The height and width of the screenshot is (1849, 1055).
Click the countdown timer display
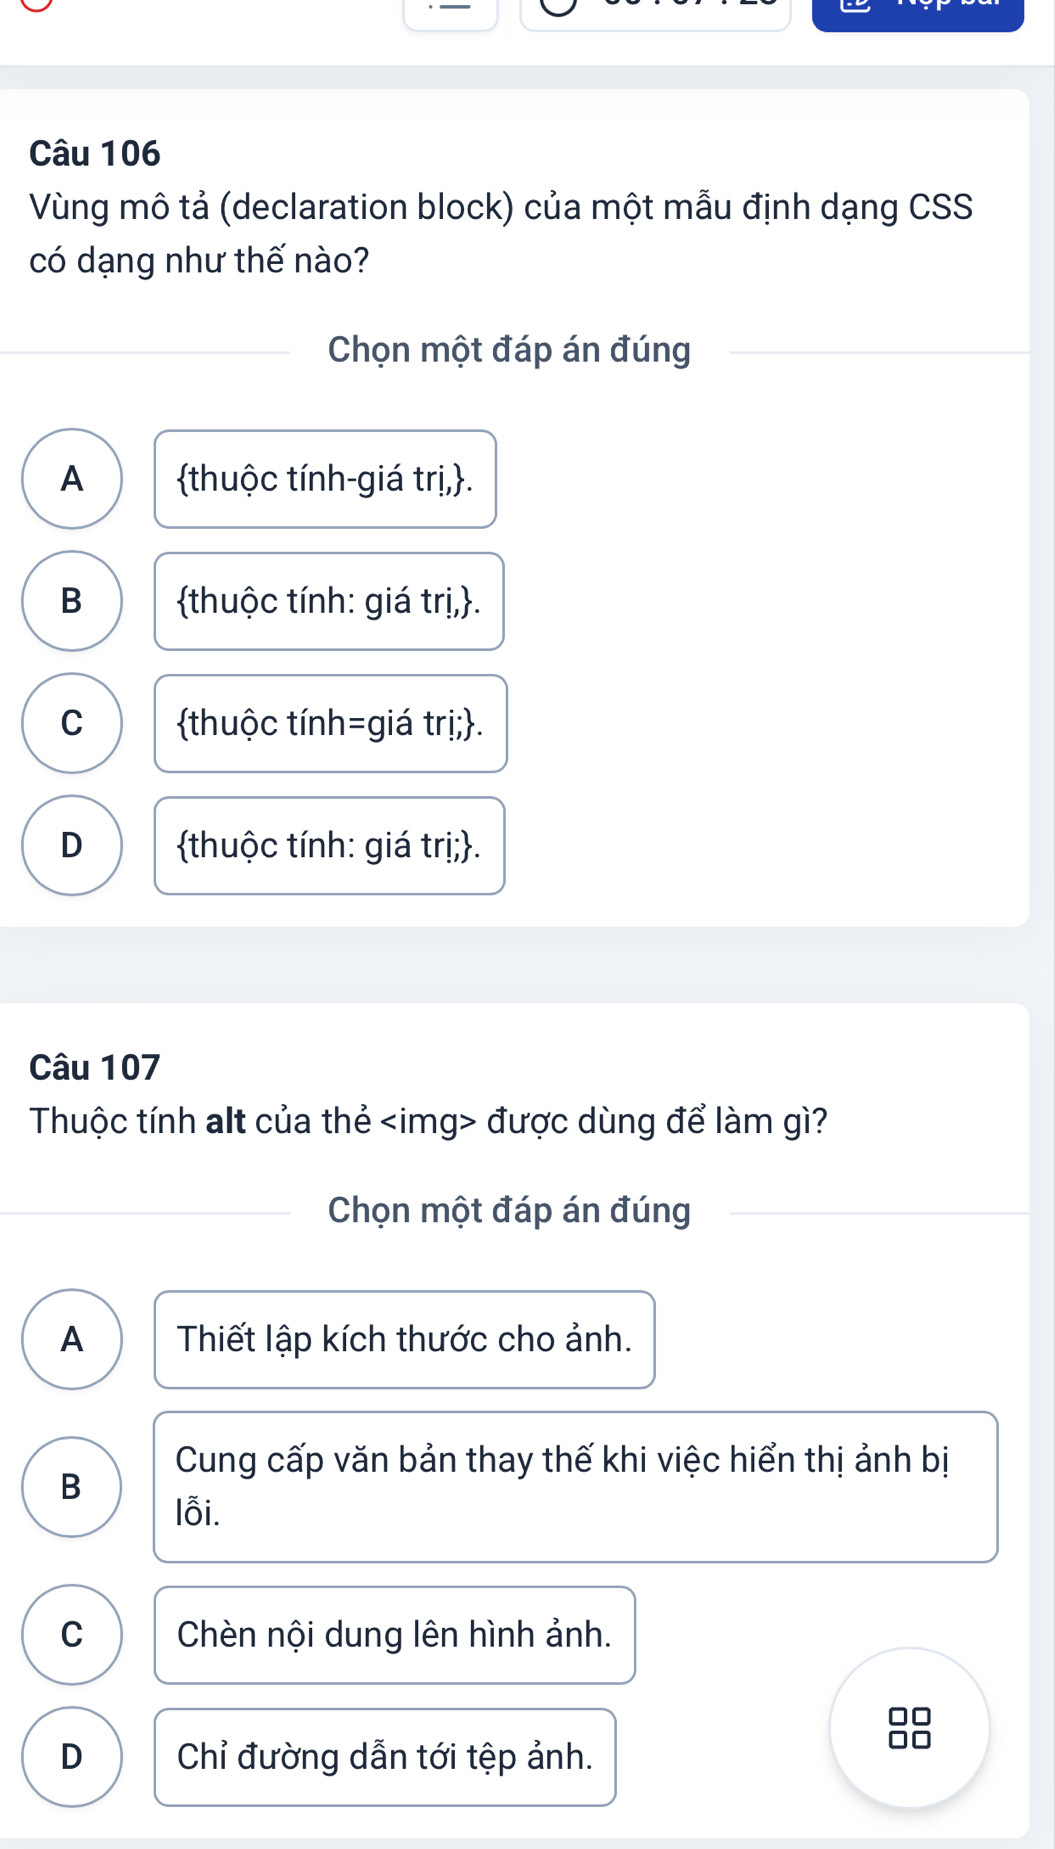pyautogui.click(x=655, y=10)
